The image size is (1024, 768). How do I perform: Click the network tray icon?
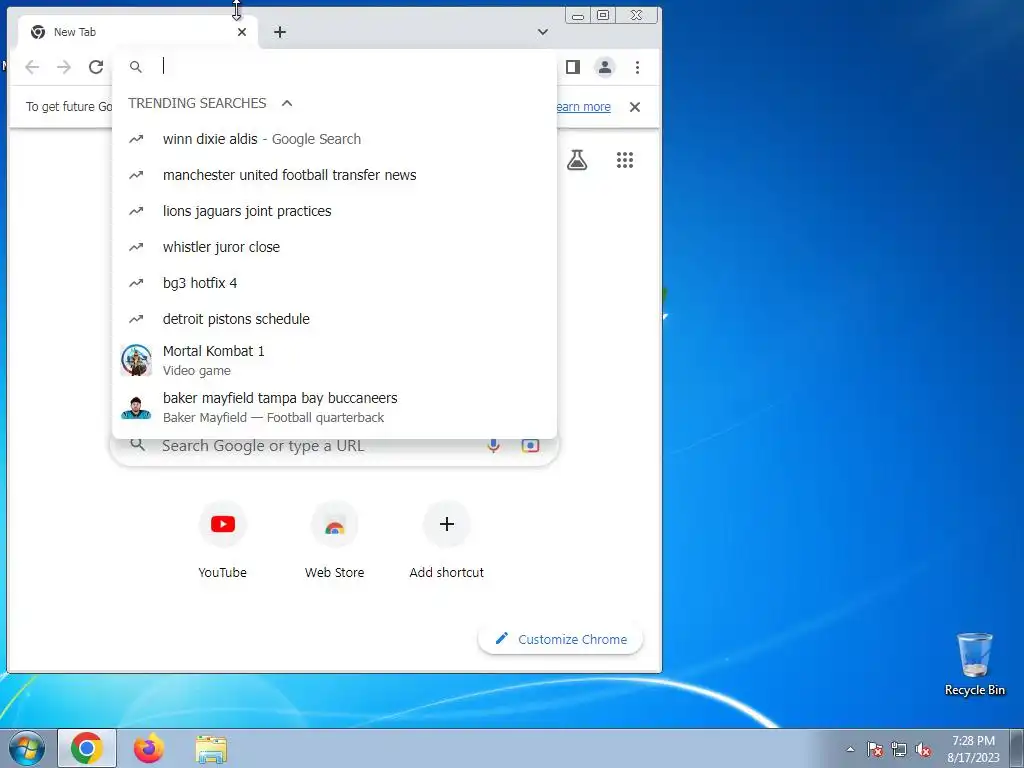click(899, 749)
